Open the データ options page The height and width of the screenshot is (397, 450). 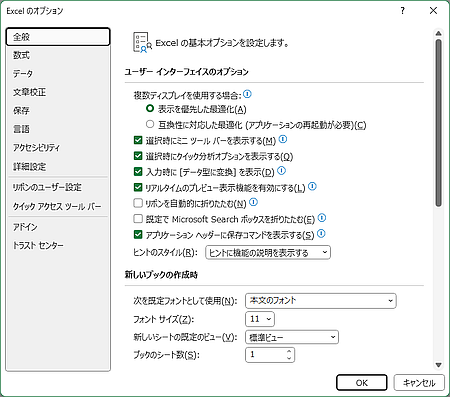coord(58,74)
